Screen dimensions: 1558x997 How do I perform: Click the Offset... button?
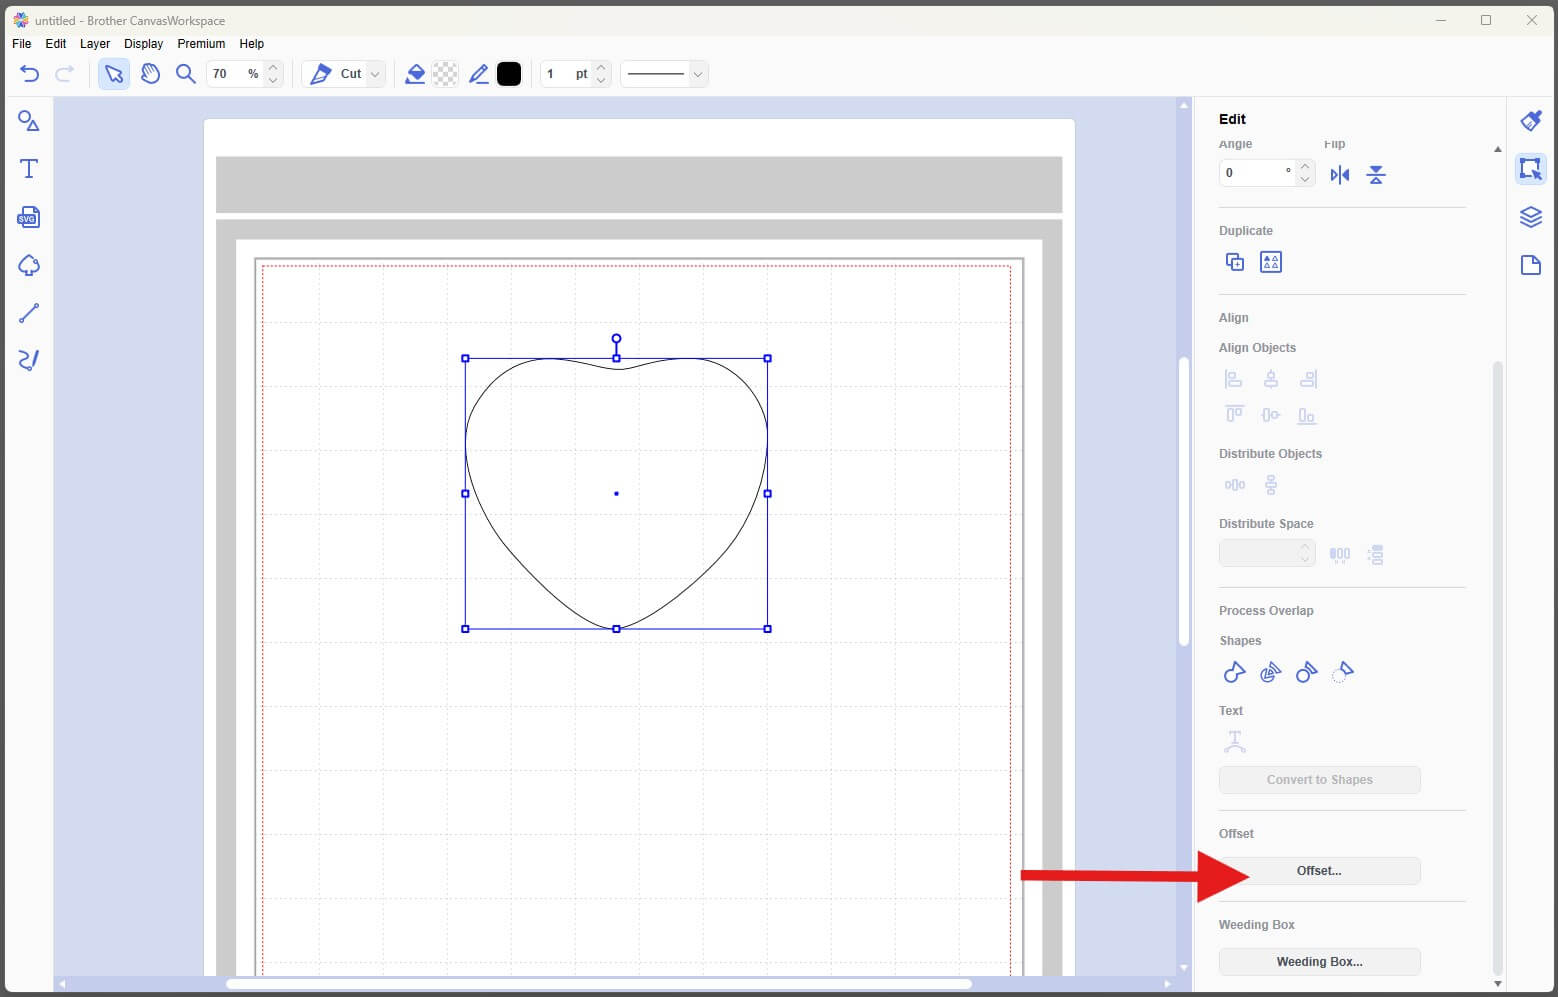(1319, 871)
